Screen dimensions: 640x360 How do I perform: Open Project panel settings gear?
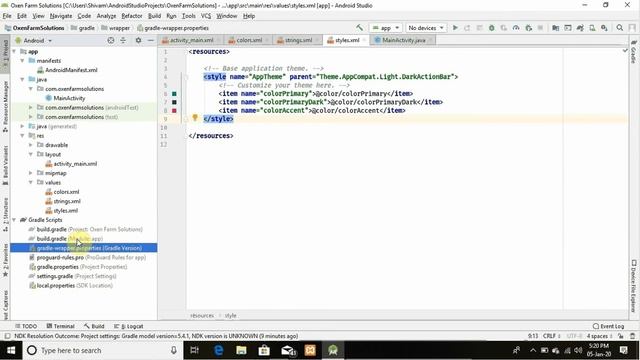pos(138,40)
